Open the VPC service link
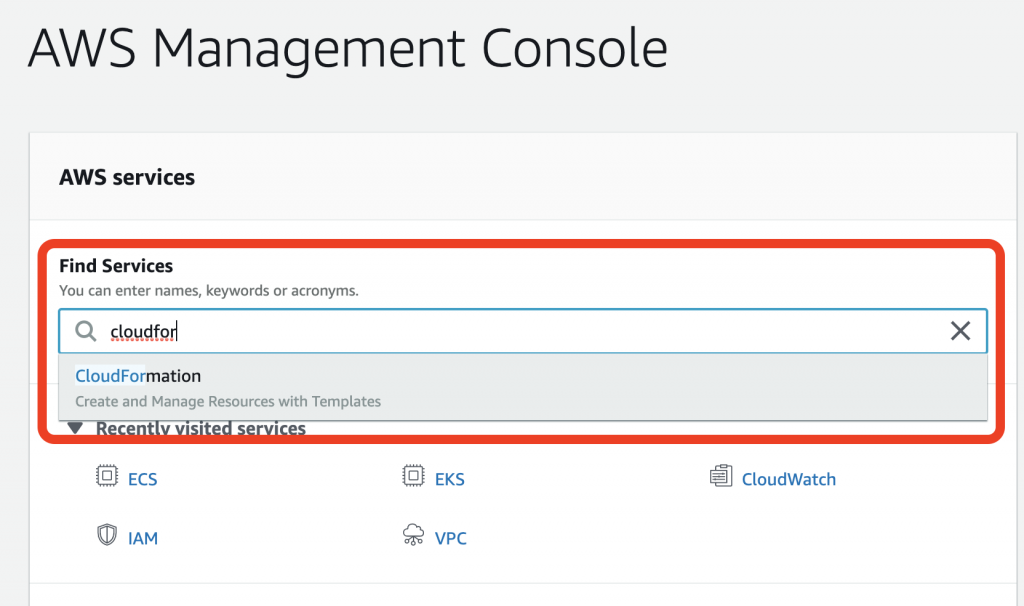 tap(450, 538)
